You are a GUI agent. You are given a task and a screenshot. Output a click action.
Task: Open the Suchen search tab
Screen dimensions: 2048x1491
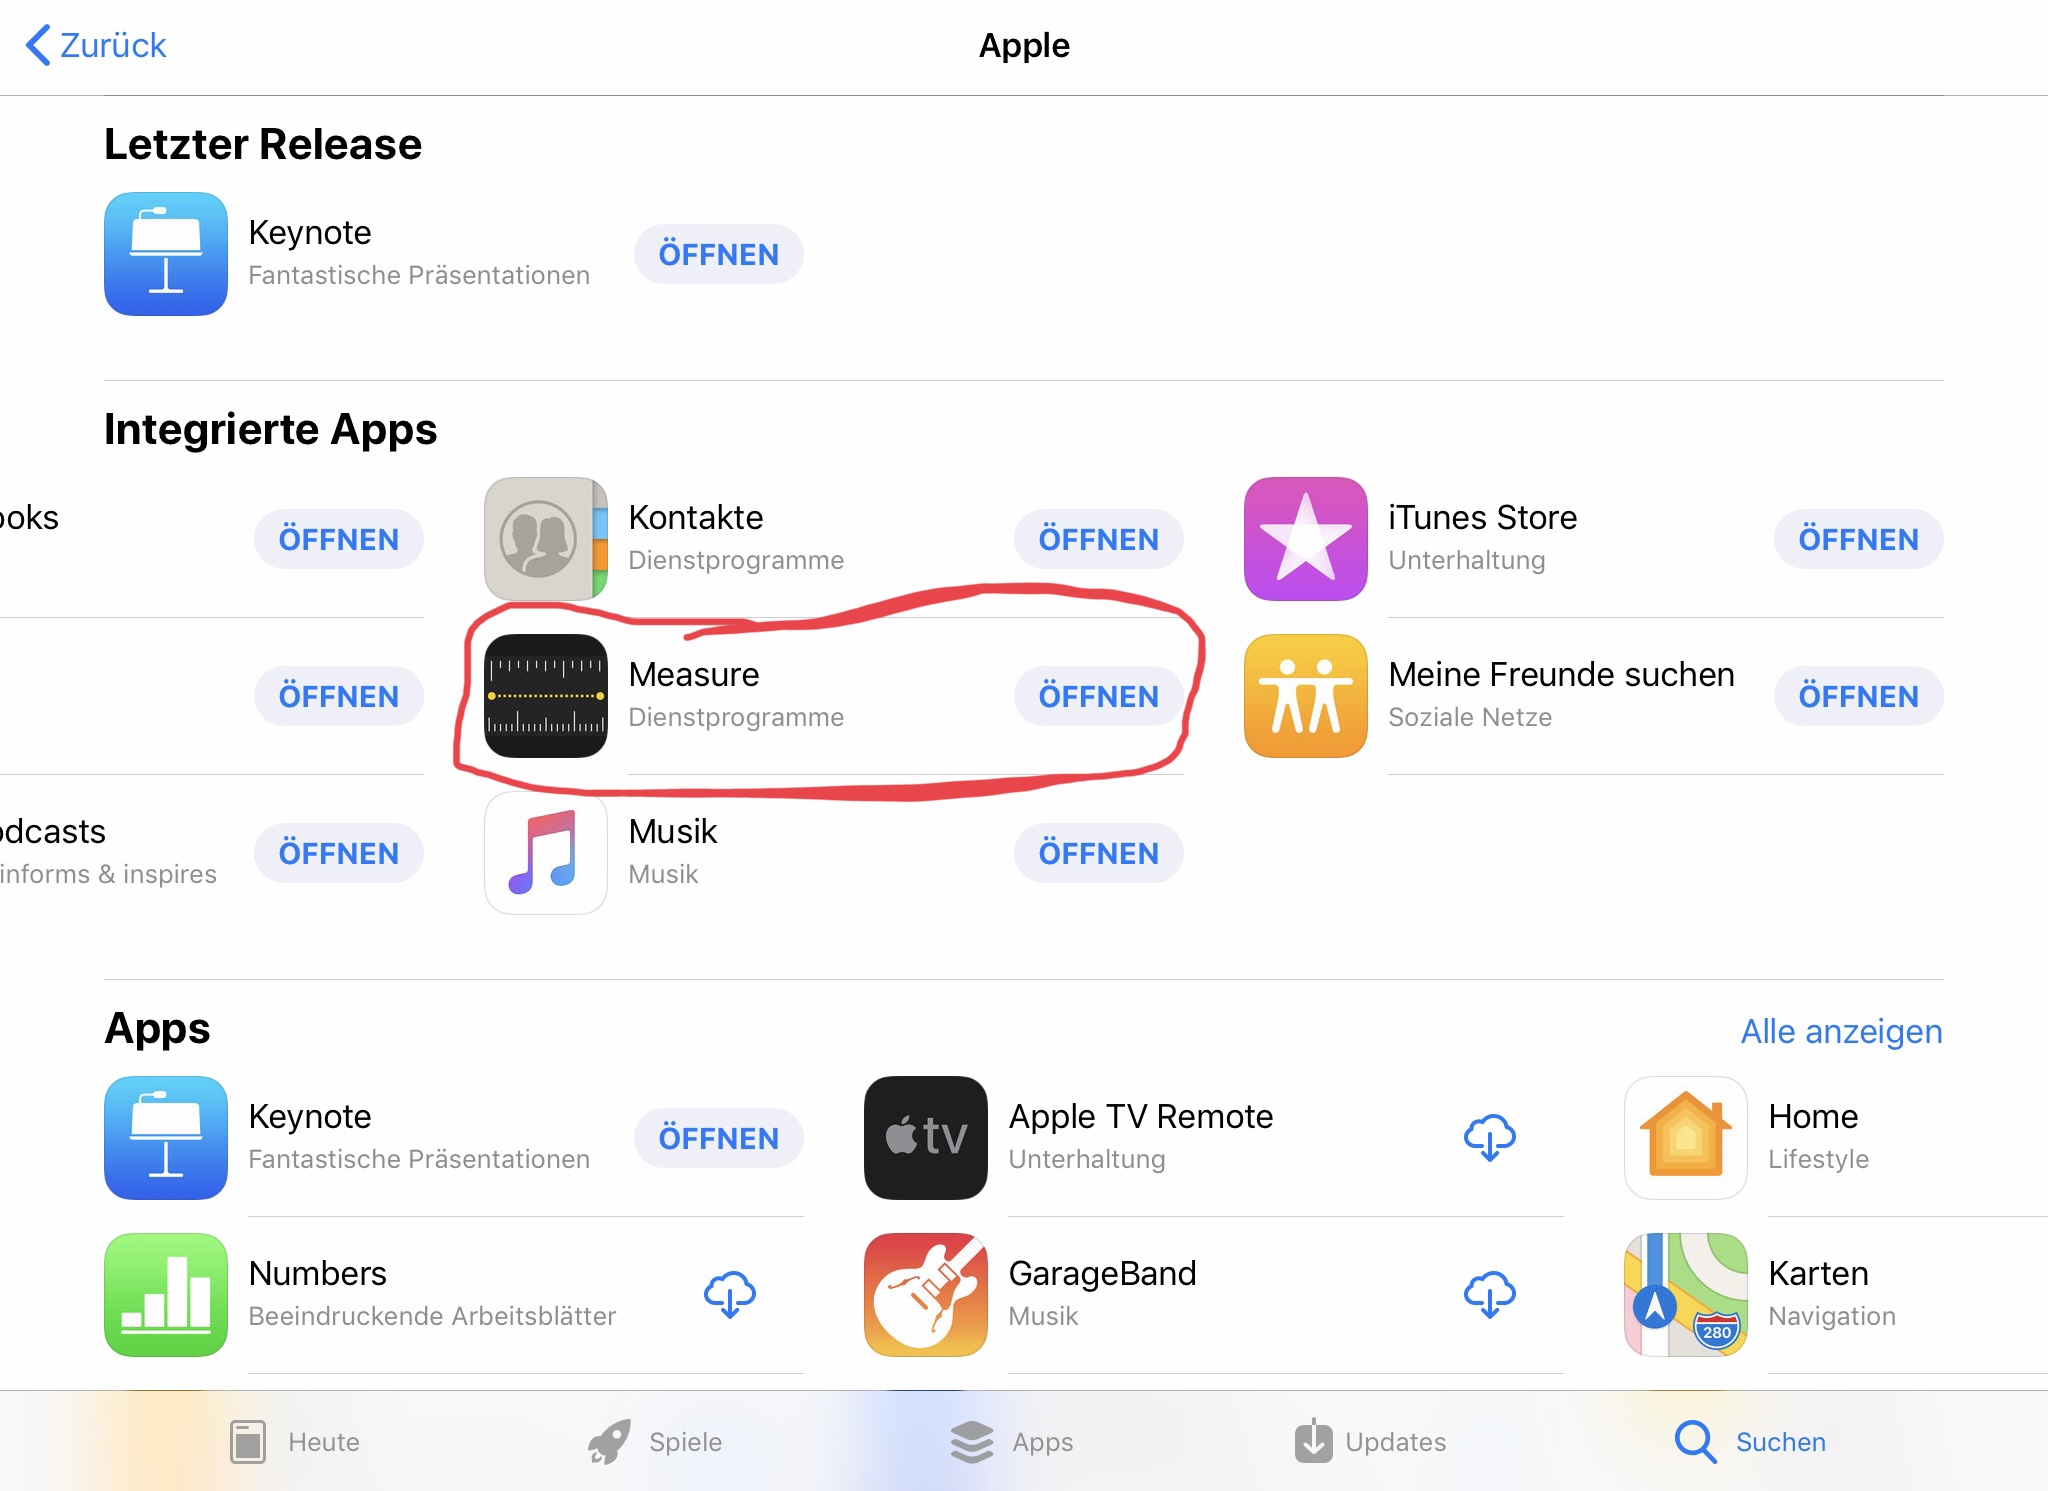[x=1750, y=1442]
